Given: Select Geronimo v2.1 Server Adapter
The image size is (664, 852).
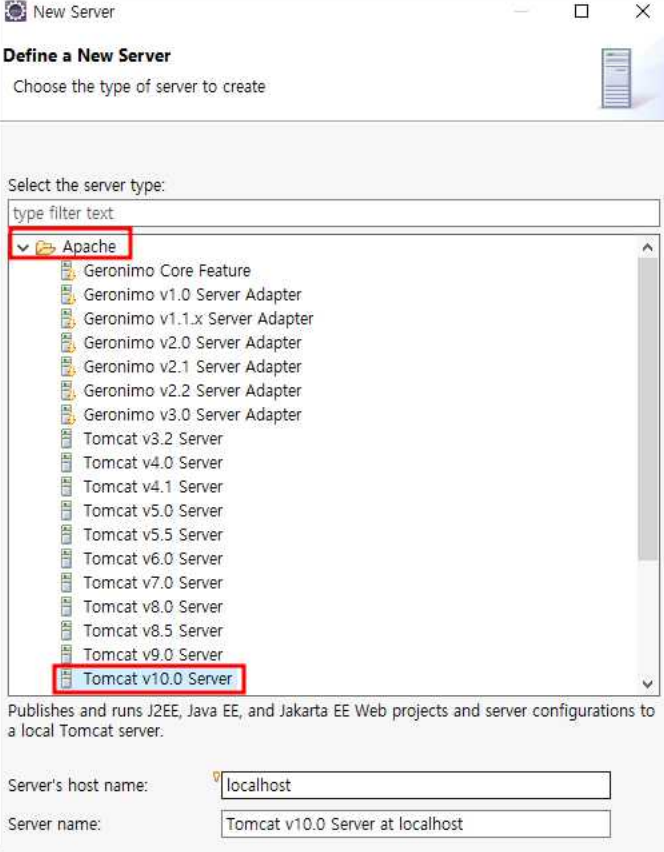Looking at the screenshot, I should pos(192,367).
